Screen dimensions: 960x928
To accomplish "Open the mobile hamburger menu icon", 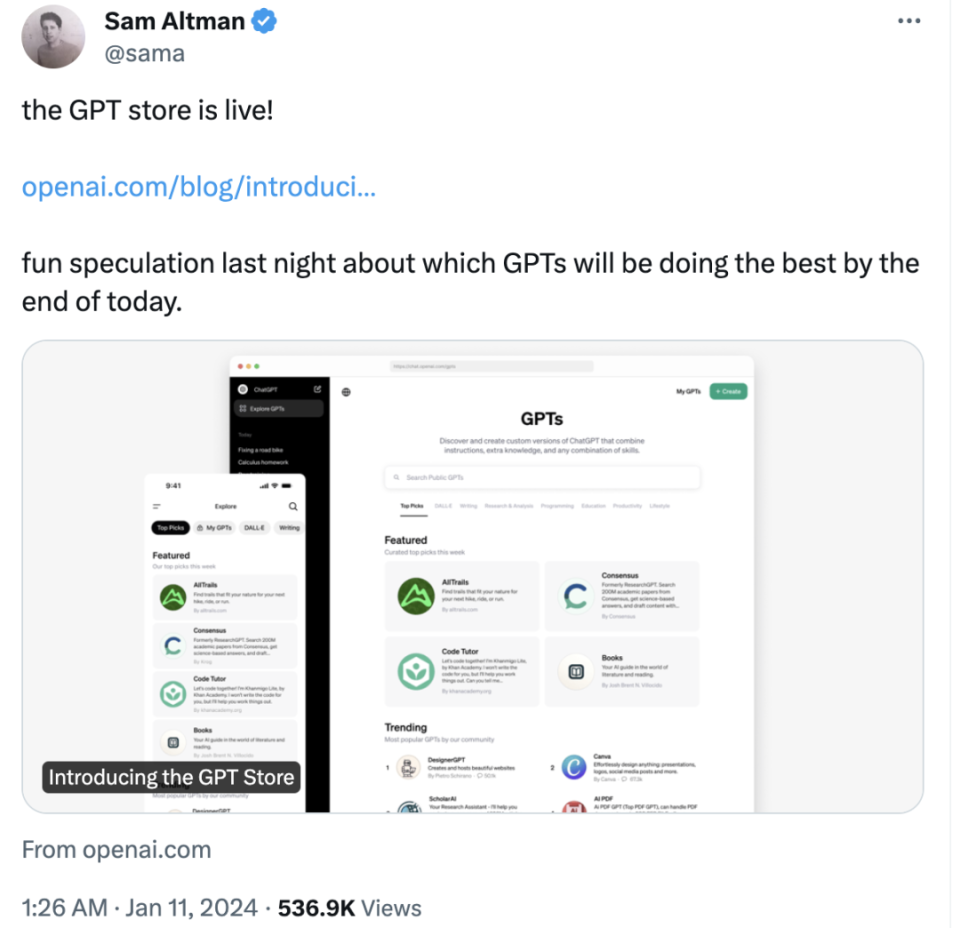I will [156, 506].
